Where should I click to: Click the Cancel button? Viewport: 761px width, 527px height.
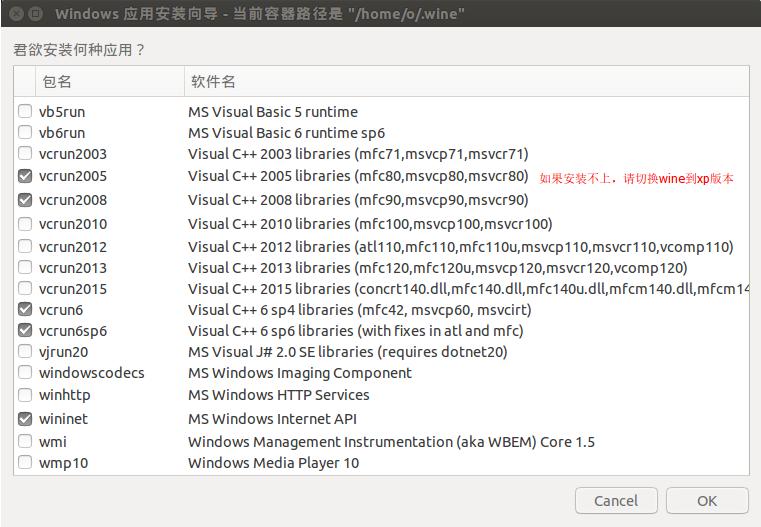click(x=616, y=501)
